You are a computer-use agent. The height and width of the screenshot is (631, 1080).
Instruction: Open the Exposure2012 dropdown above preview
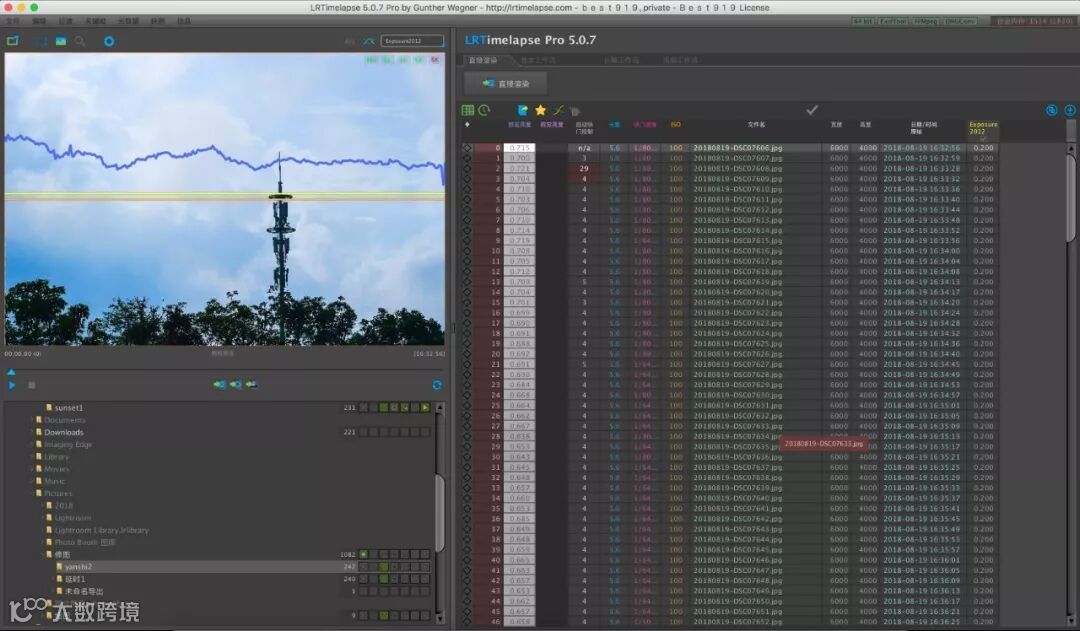pyautogui.click(x=412, y=41)
